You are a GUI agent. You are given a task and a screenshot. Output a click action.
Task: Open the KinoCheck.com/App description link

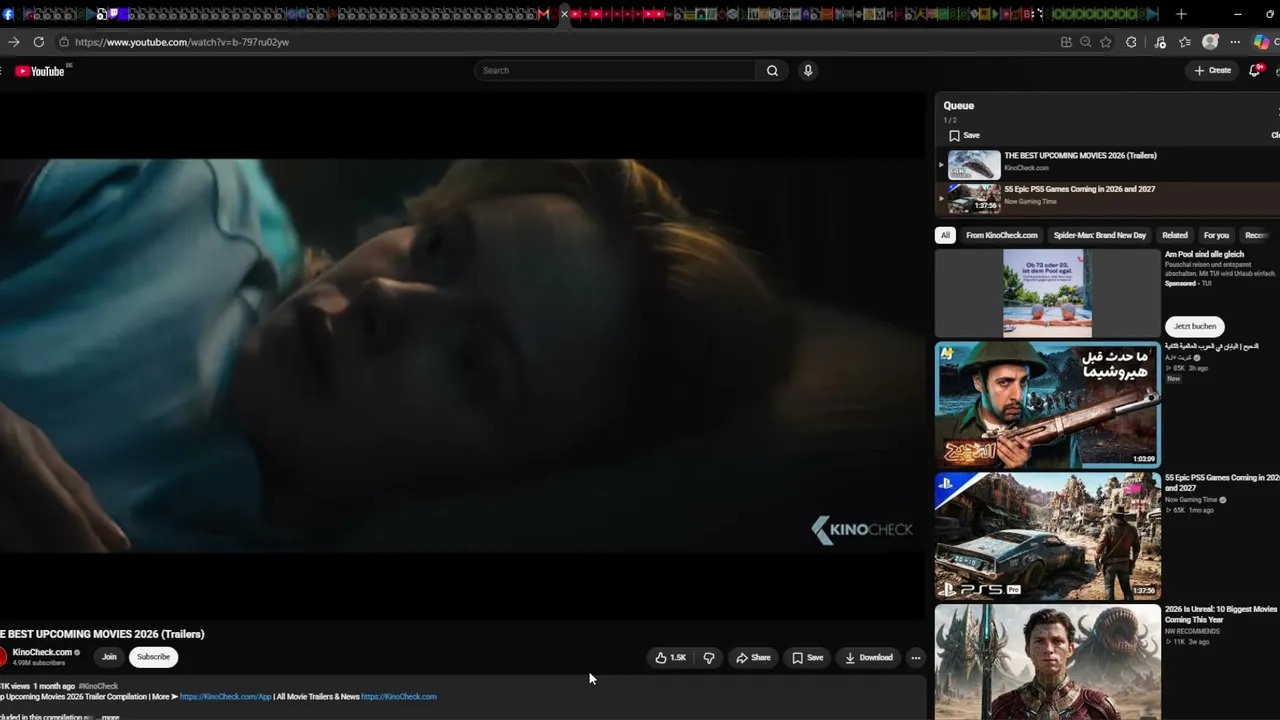pyautogui.click(x=226, y=697)
